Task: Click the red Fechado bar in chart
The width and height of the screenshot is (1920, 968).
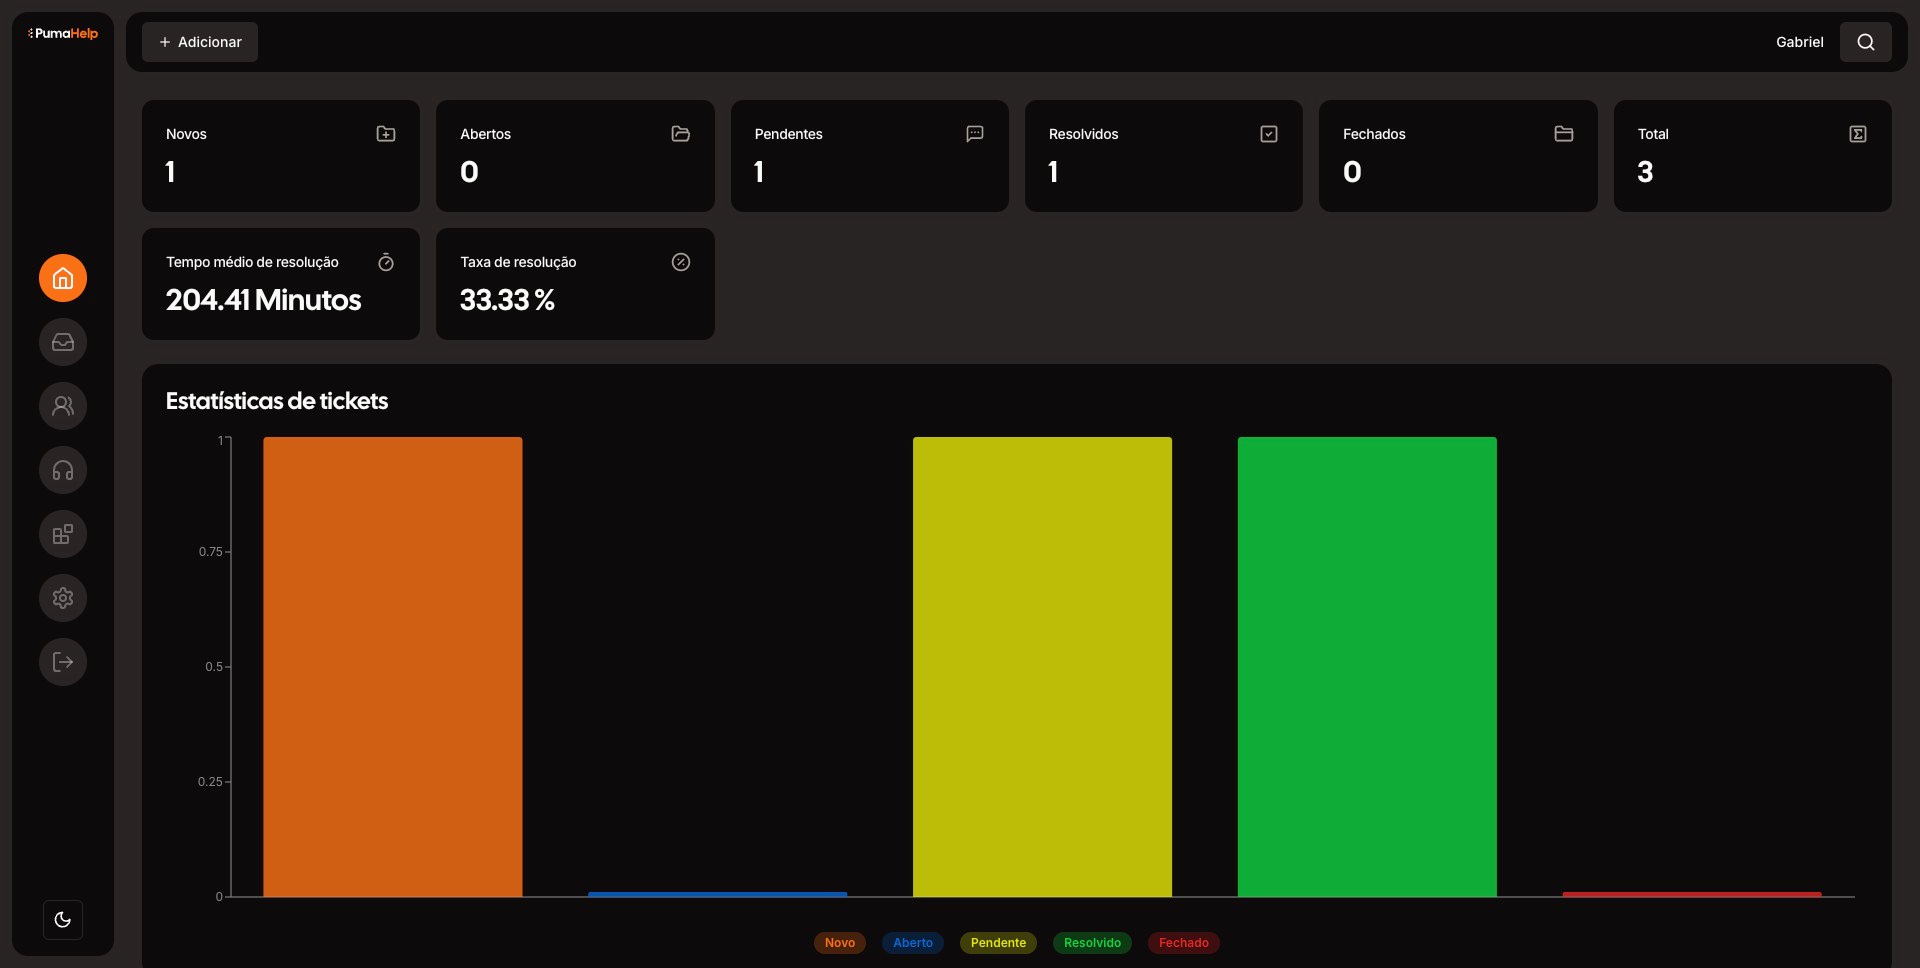Action: [x=1692, y=894]
